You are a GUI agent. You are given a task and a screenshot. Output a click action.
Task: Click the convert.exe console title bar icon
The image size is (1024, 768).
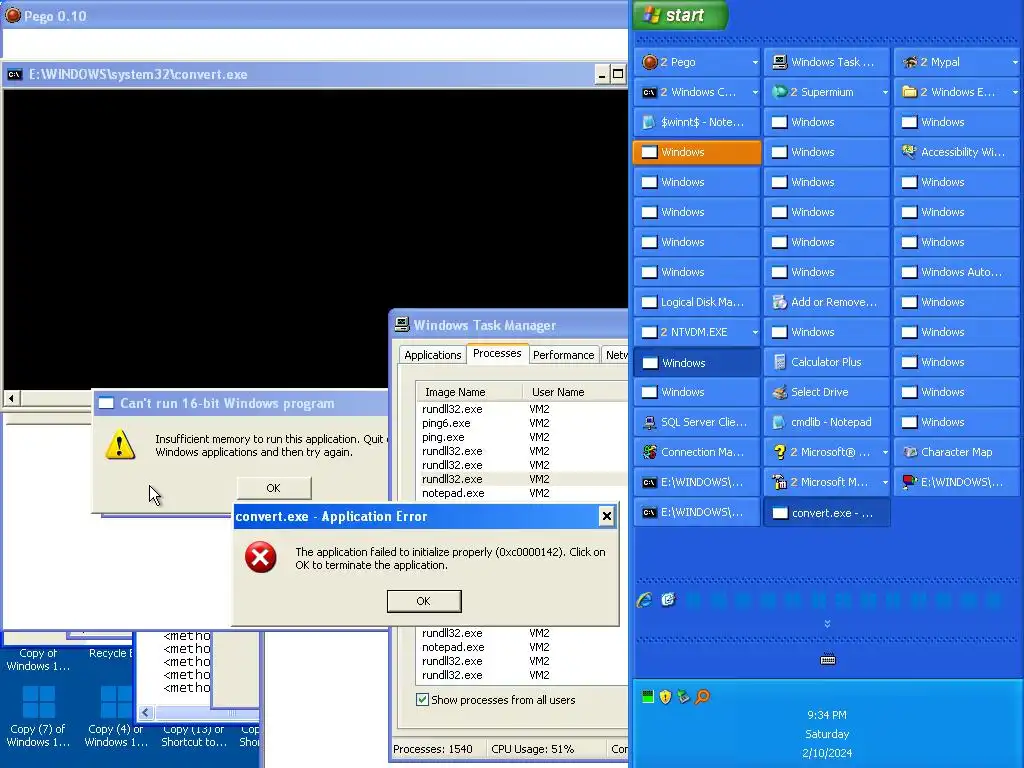(x=14, y=74)
